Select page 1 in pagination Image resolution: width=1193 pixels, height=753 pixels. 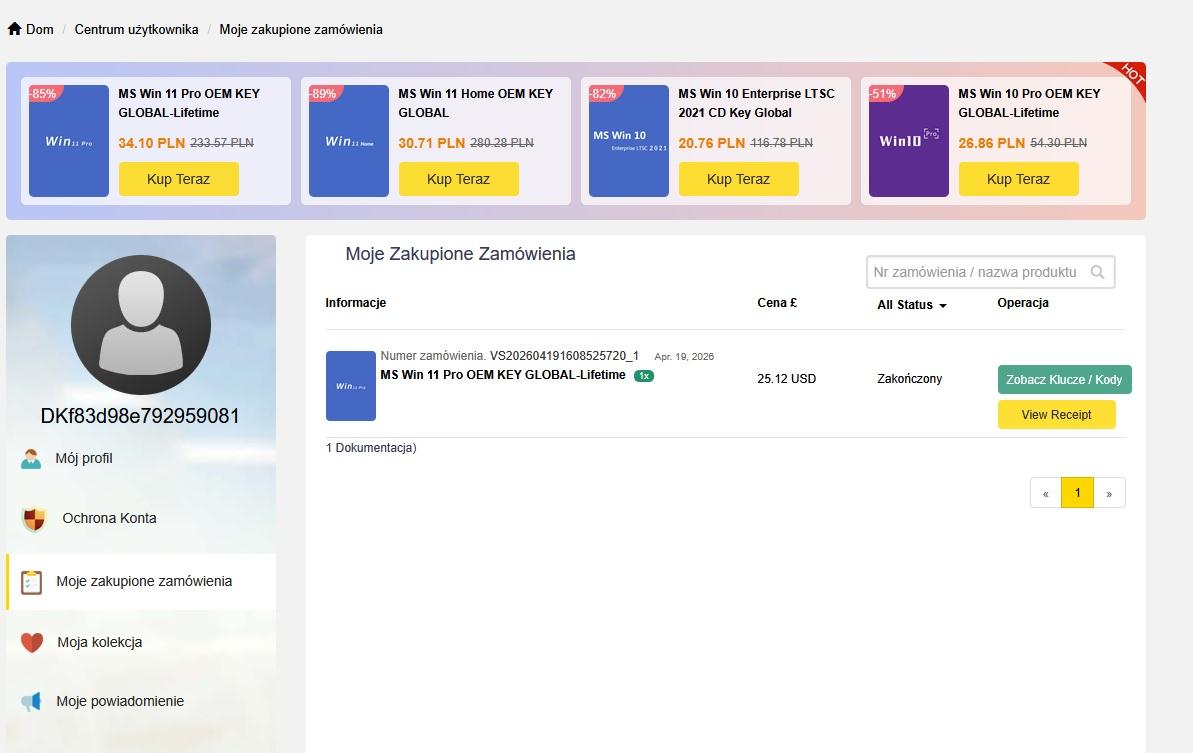pos(1077,493)
